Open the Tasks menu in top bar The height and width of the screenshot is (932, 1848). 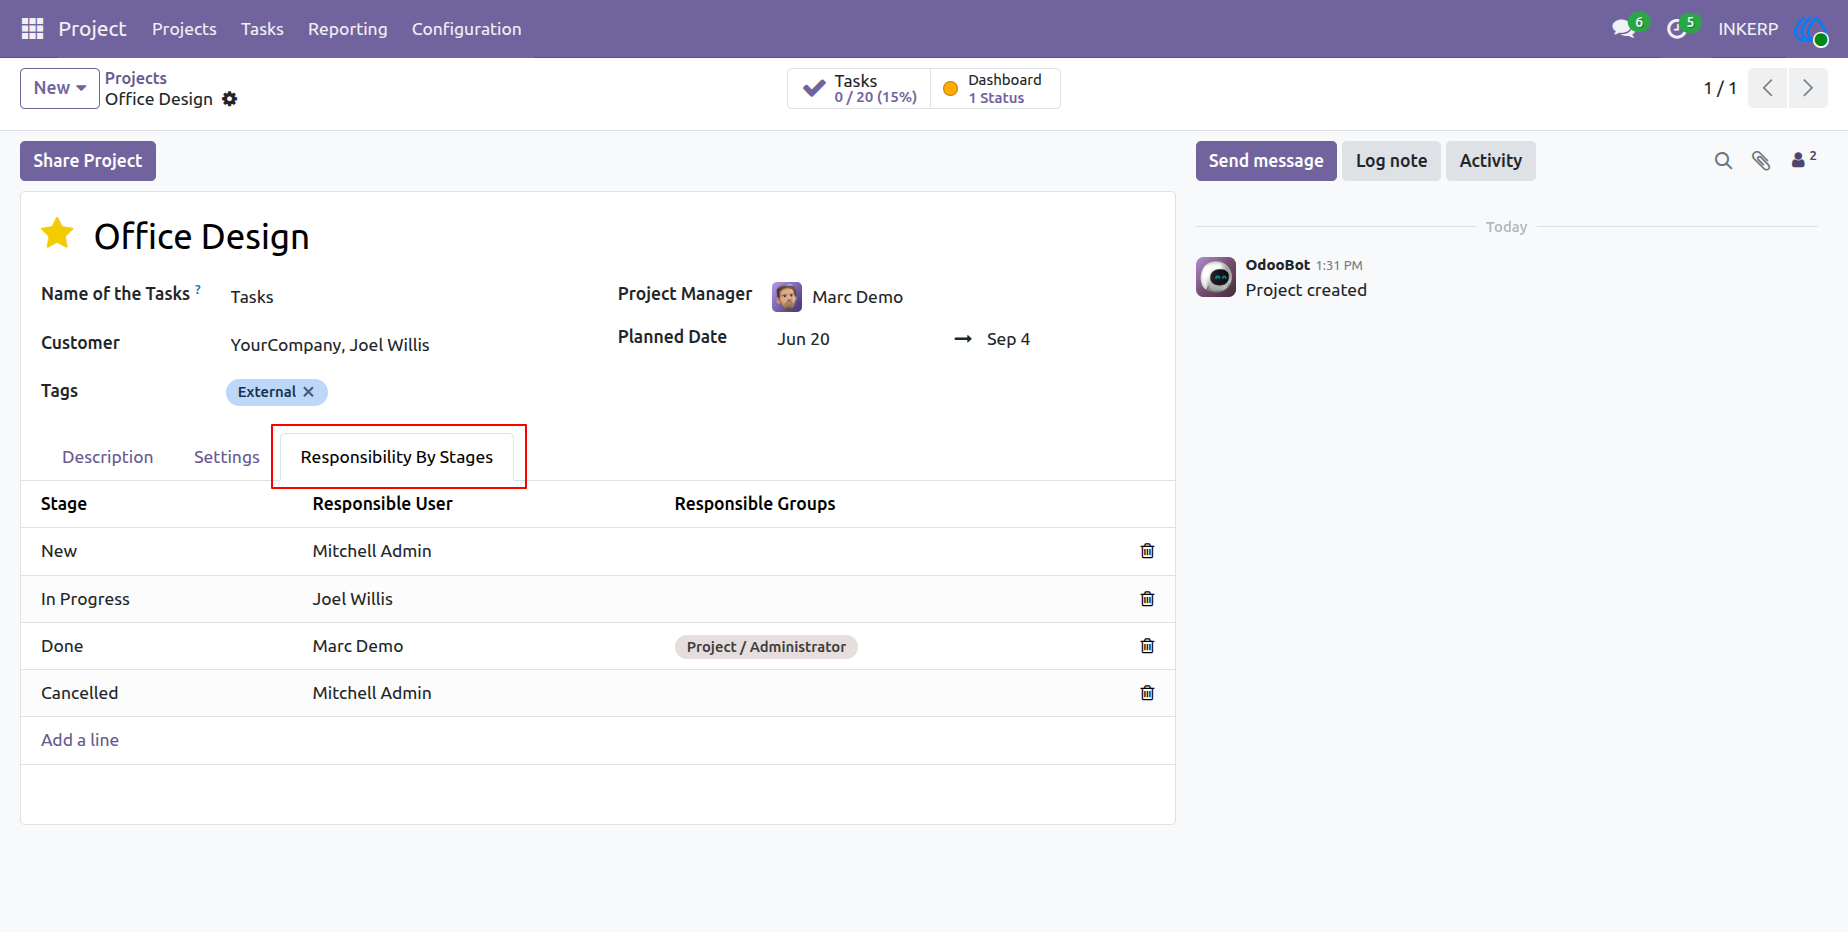tap(262, 29)
